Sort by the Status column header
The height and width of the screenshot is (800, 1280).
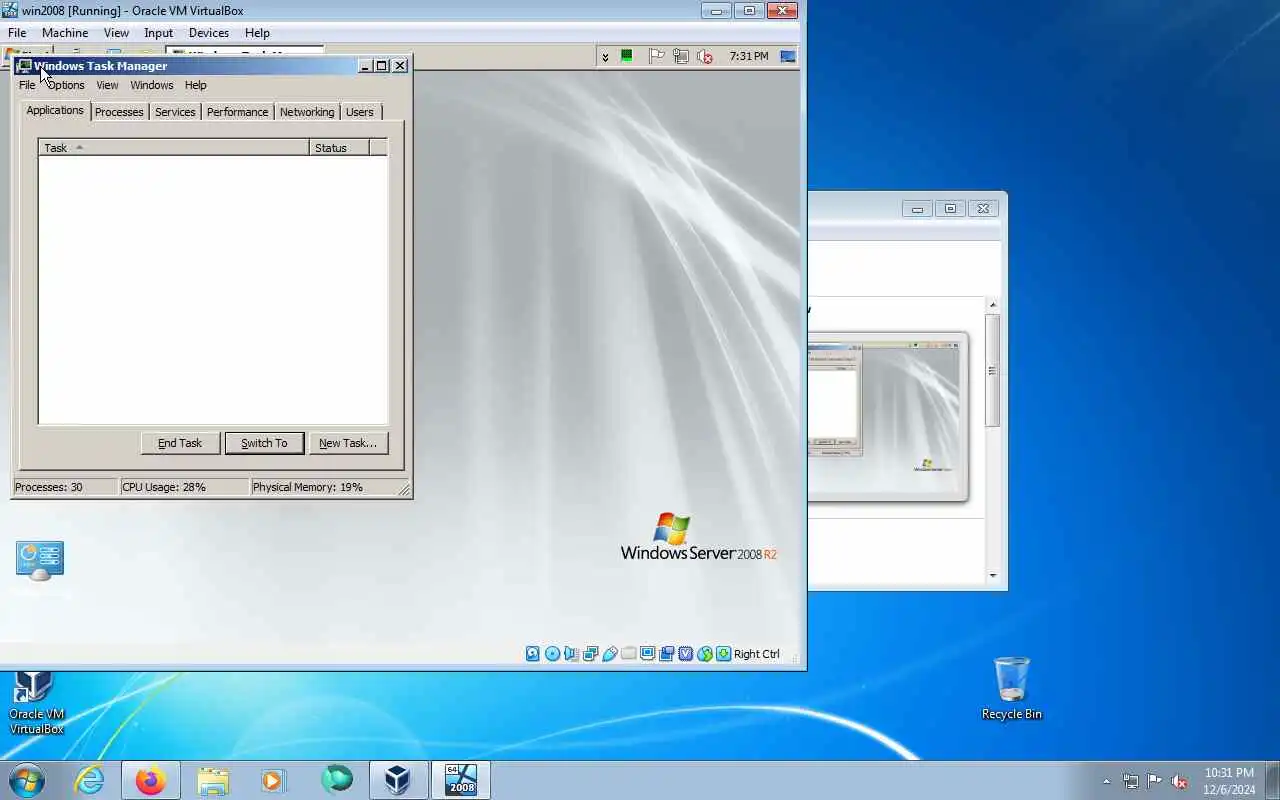tap(339, 148)
